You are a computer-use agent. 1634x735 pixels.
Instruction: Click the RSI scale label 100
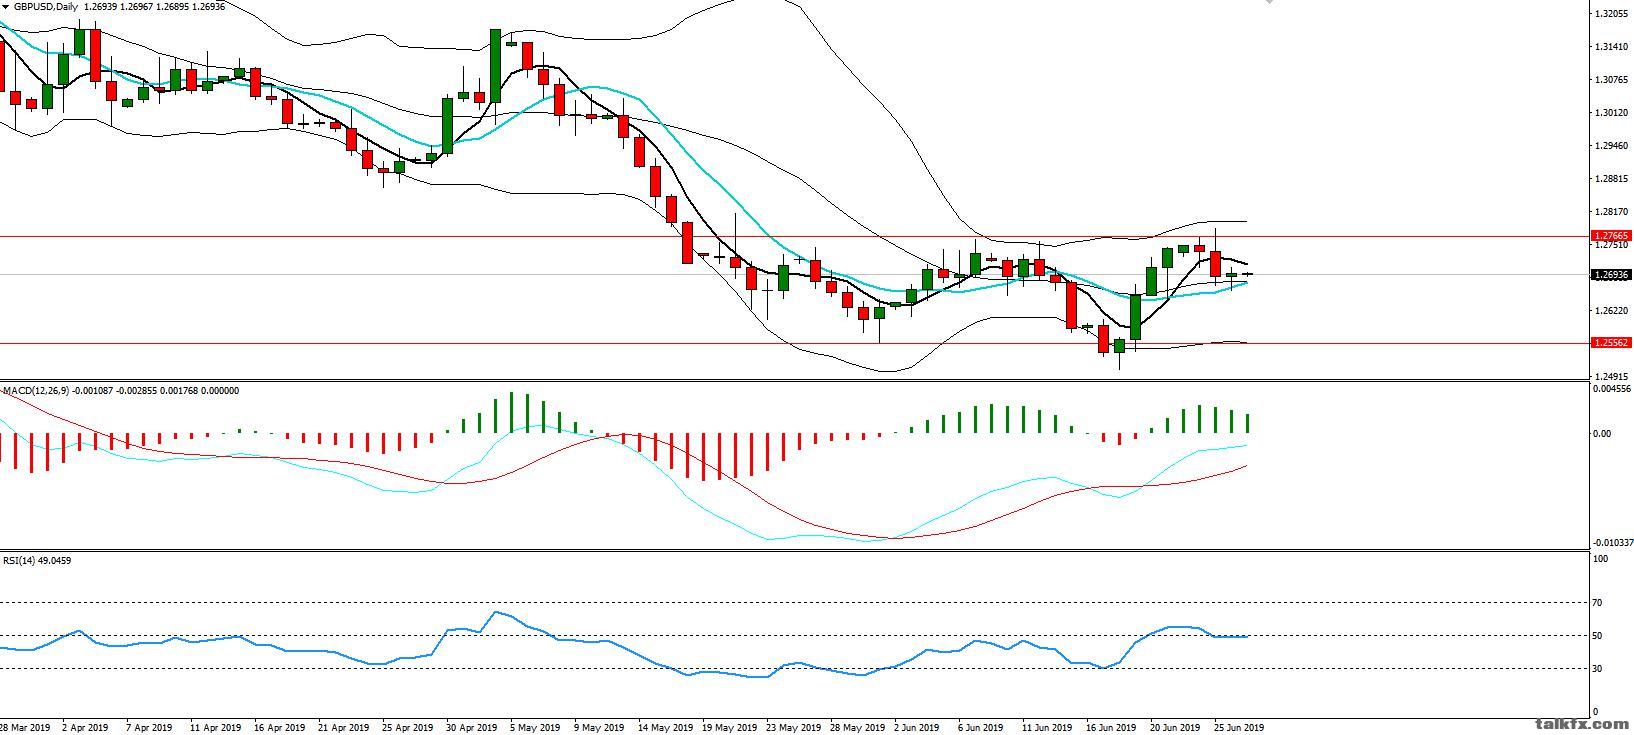[x=1600, y=559]
